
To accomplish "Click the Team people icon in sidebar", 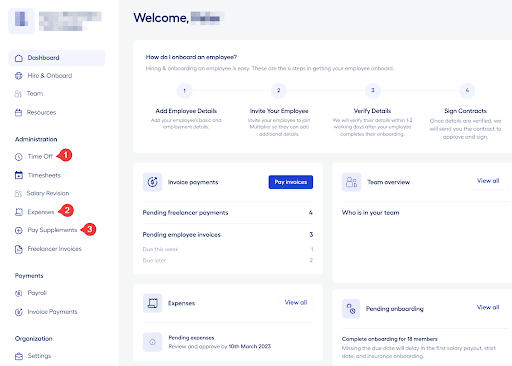I will 18,94.
